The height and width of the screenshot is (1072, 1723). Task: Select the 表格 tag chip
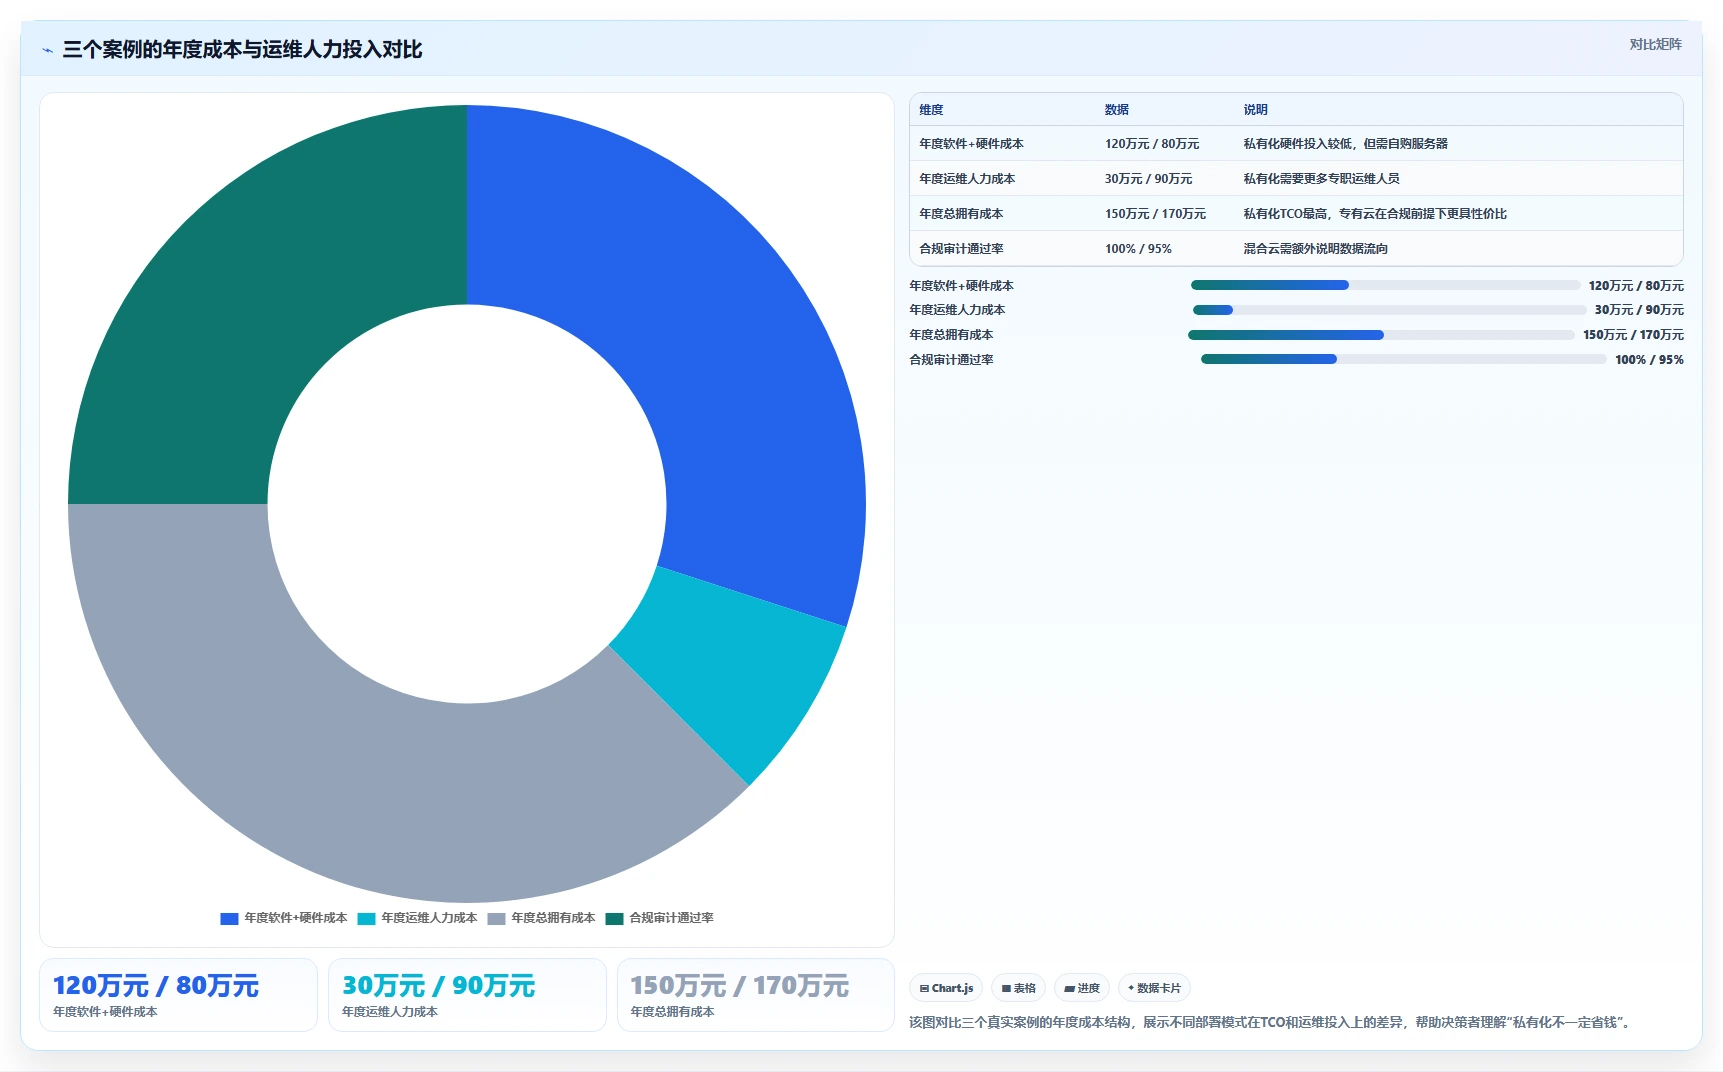(1018, 988)
